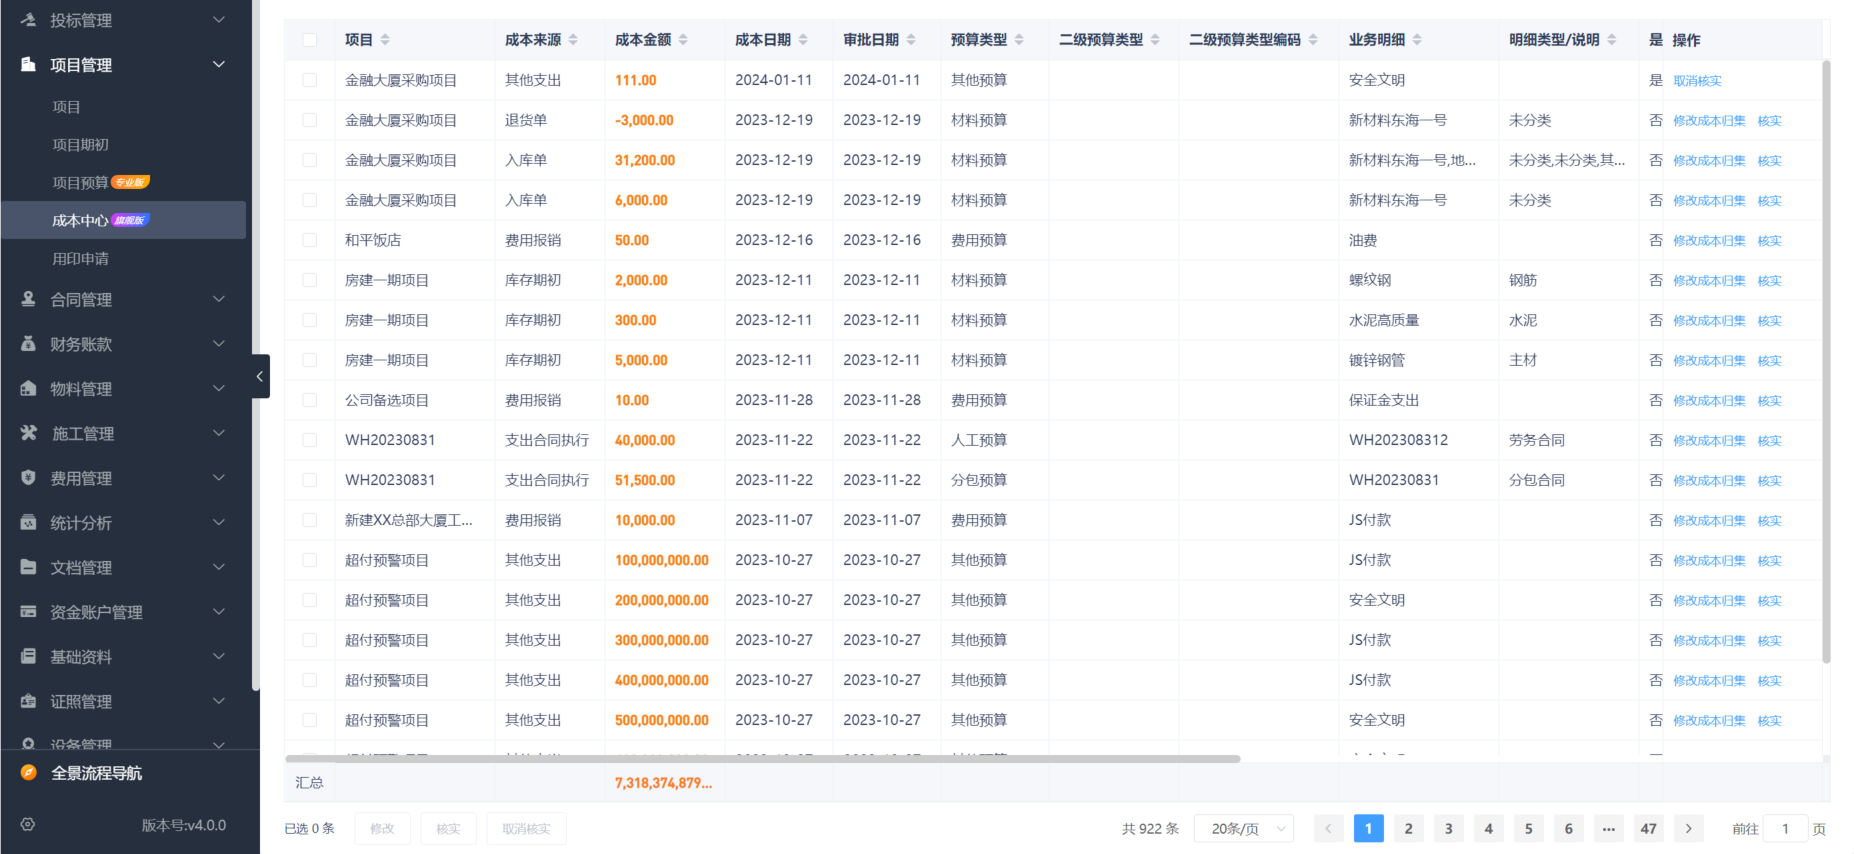Click the 前往 page number input
This screenshot has height=854, width=1854.
pyautogui.click(x=1785, y=828)
